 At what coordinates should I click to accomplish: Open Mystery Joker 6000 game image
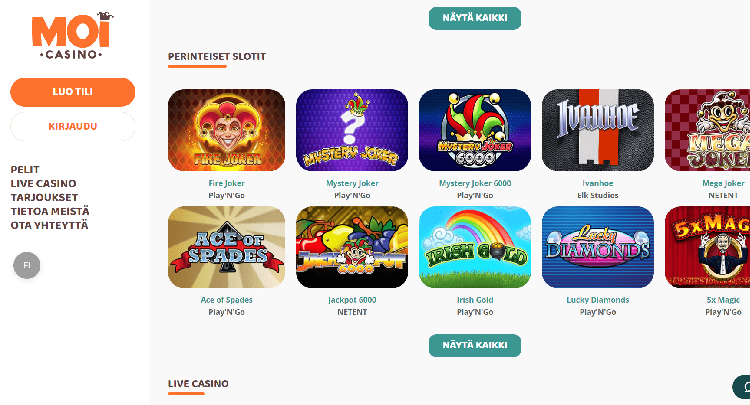pos(475,130)
